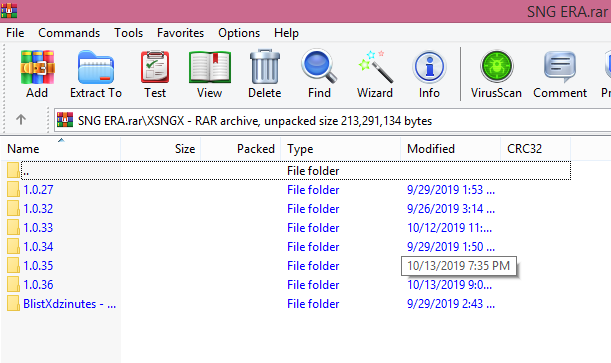This screenshot has height=363, width=611.
Task: Click File folder type of 1.0.36
Action: click(x=313, y=285)
